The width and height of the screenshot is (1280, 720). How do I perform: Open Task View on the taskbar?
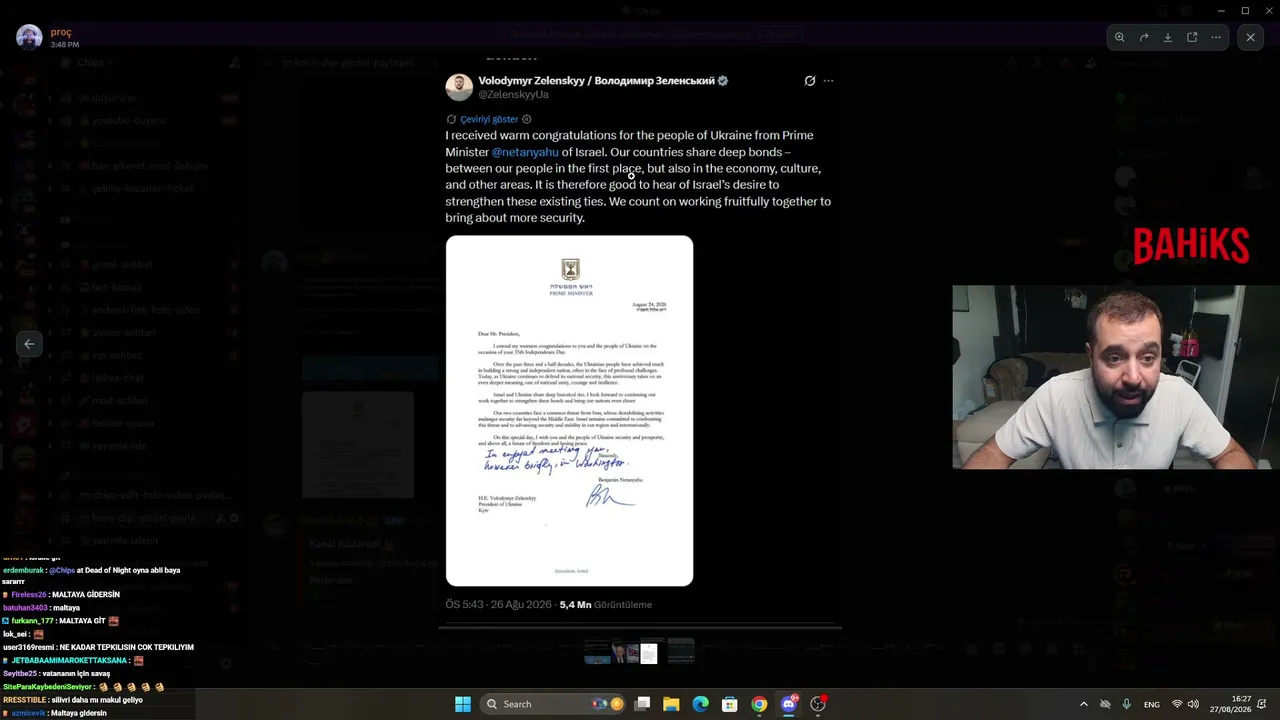(x=642, y=704)
